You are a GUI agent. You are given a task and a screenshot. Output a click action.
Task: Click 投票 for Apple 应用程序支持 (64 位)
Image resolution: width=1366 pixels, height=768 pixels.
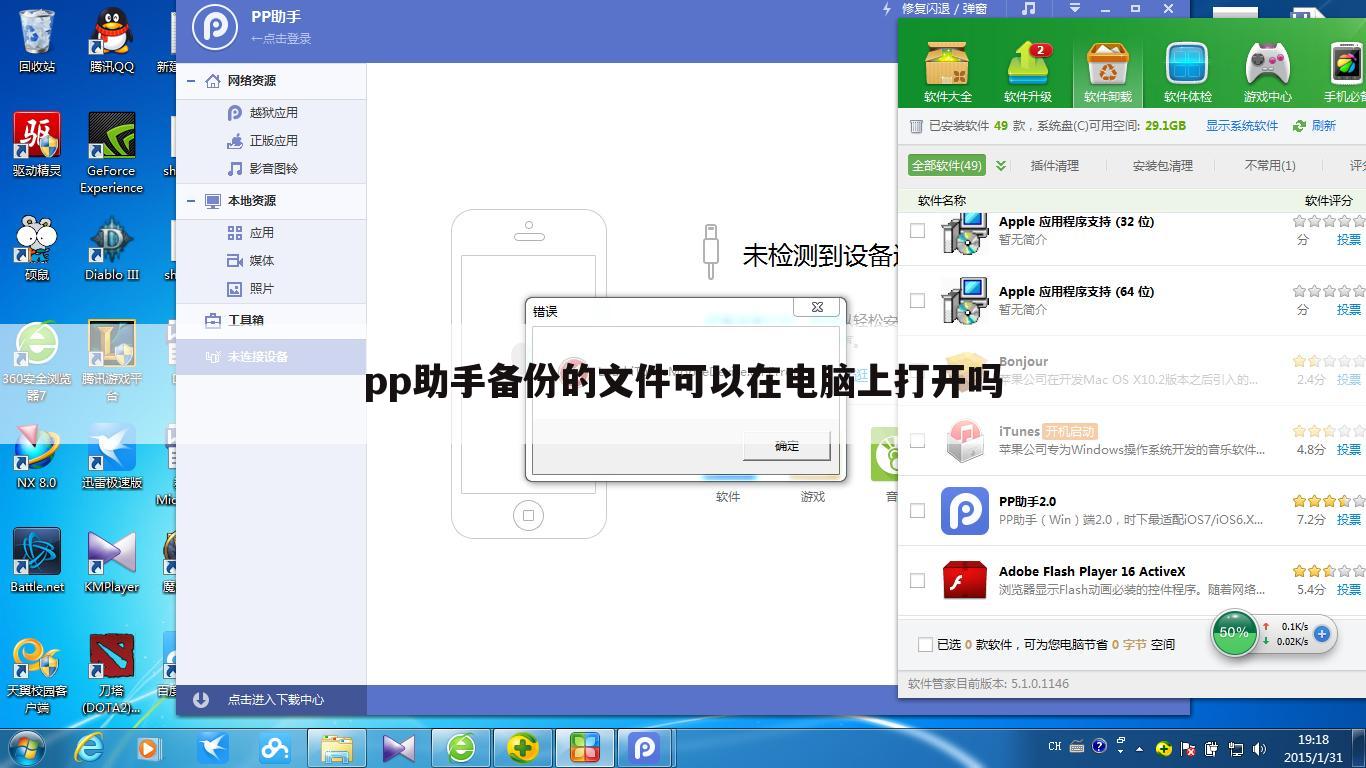pos(1349,310)
